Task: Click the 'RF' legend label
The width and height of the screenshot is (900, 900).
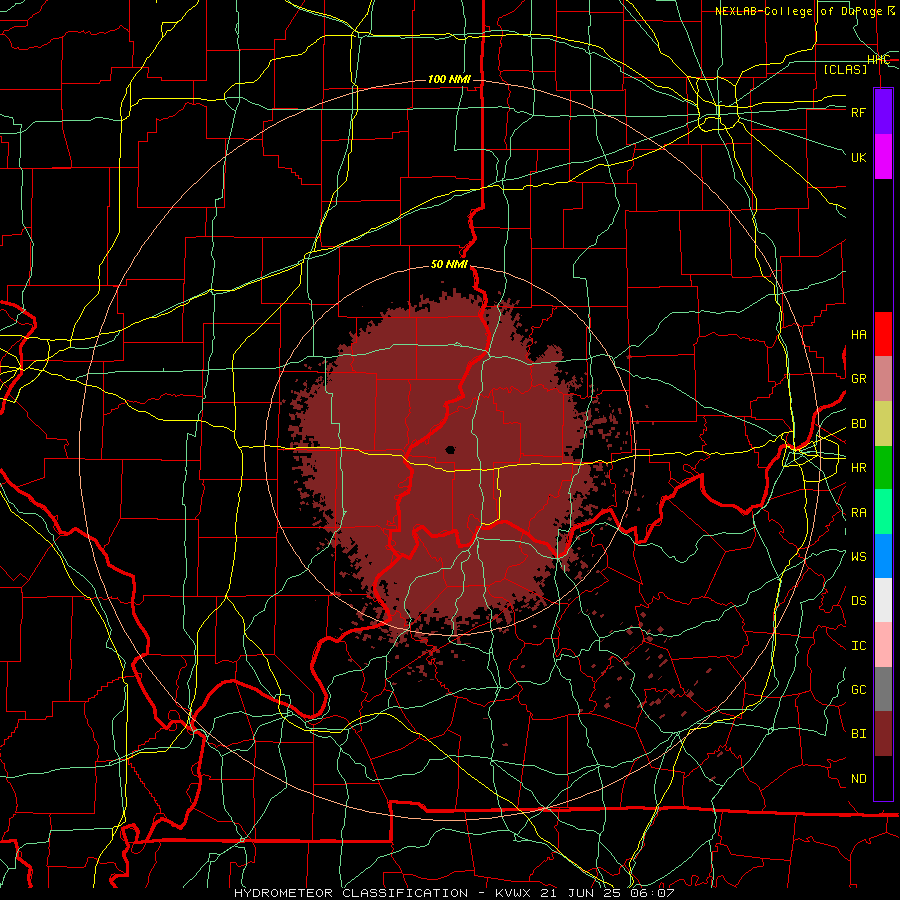Action: (x=858, y=112)
